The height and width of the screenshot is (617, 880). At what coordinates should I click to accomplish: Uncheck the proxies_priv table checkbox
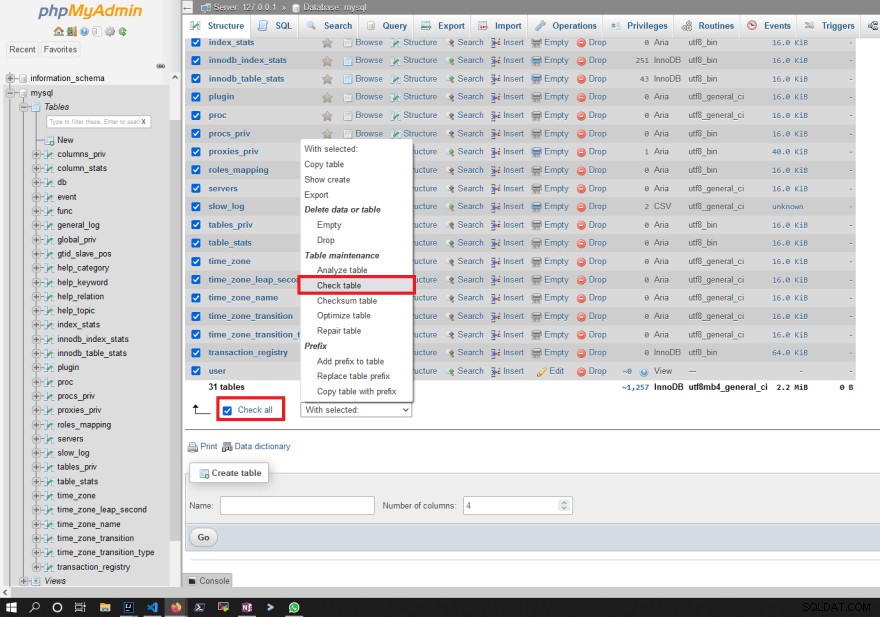pyautogui.click(x=196, y=152)
